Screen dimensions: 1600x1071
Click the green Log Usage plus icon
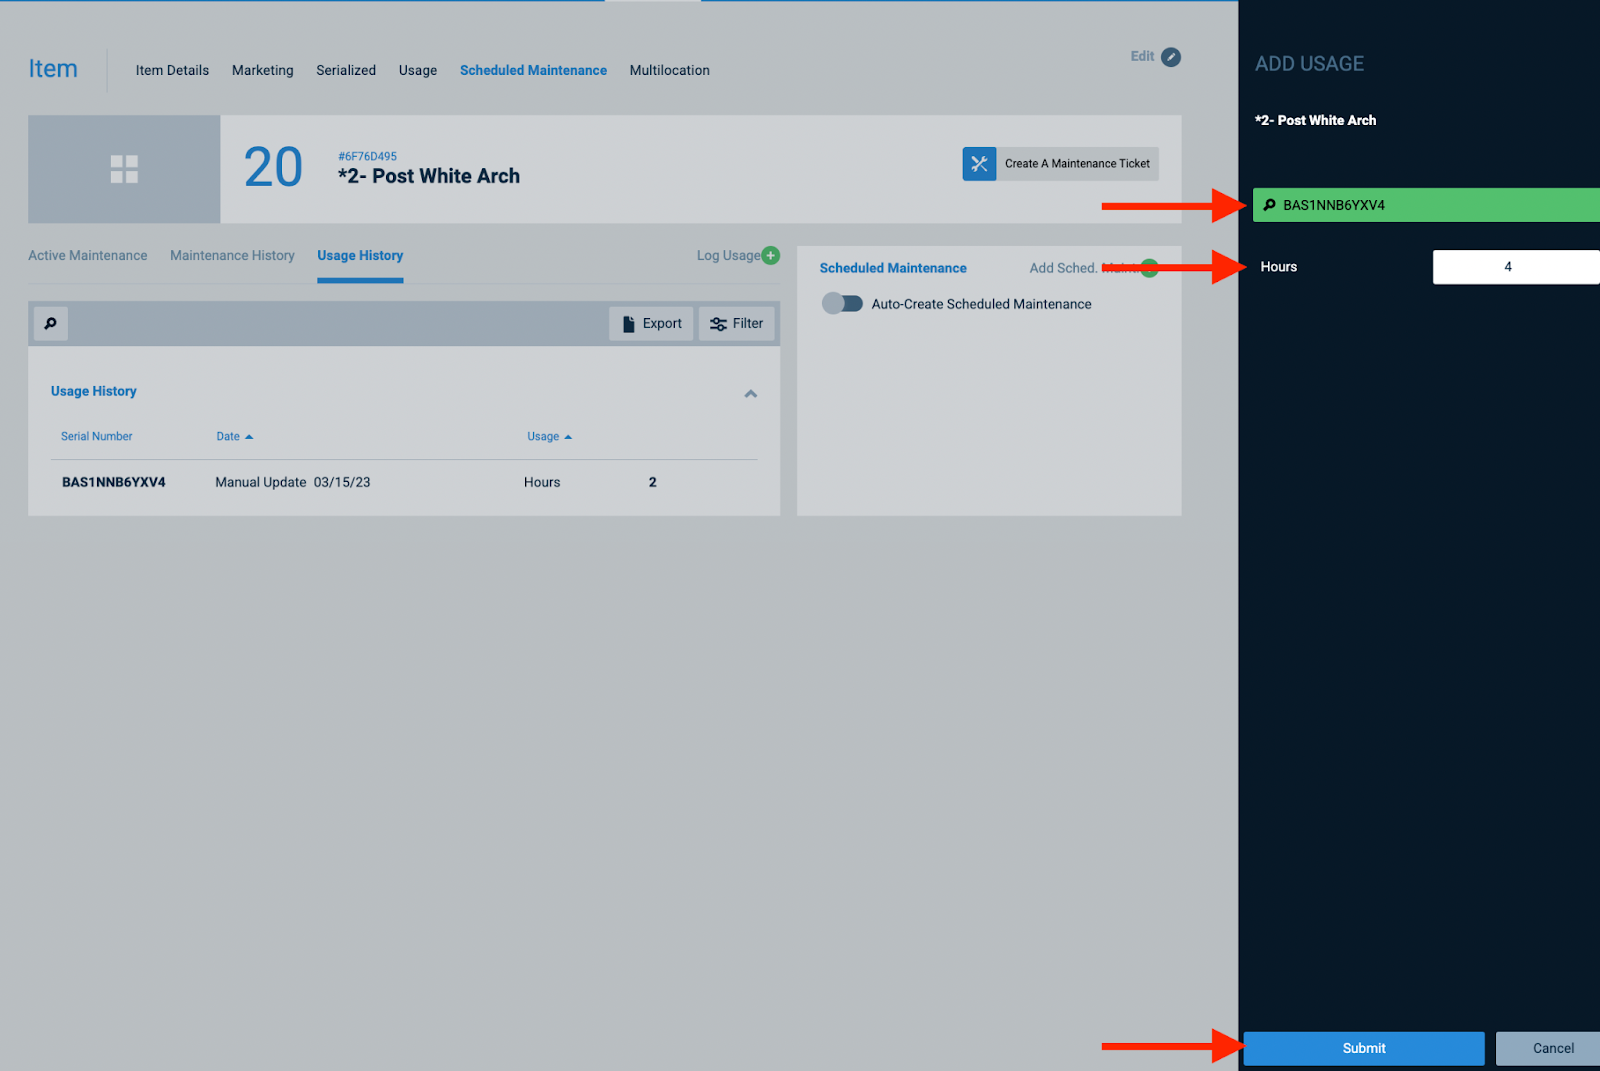point(770,255)
